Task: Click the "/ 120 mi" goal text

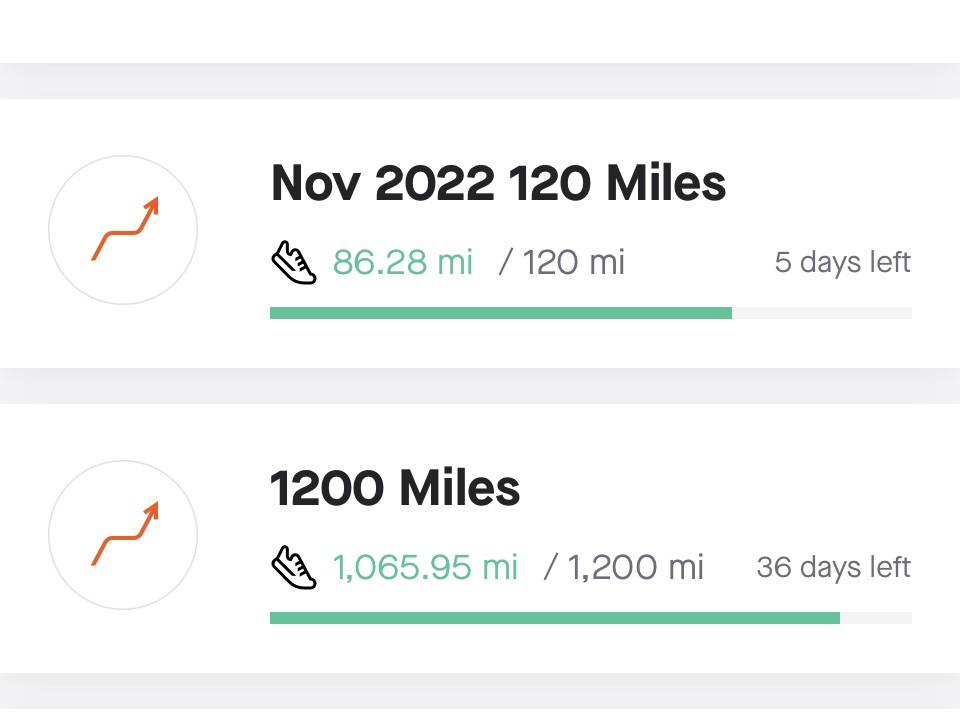Action: click(562, 263)
